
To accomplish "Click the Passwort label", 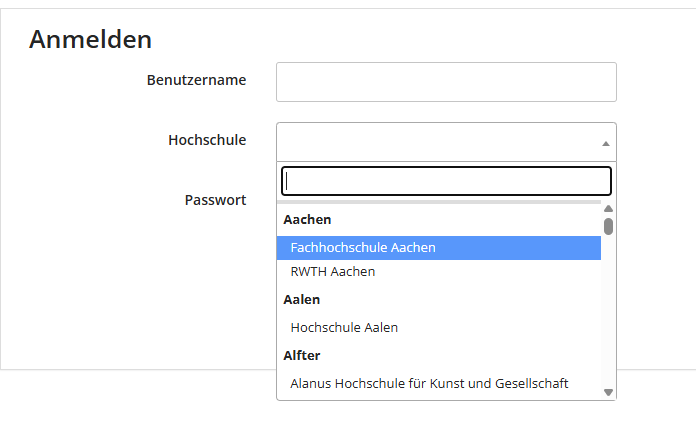I will (x=215, y=200).
